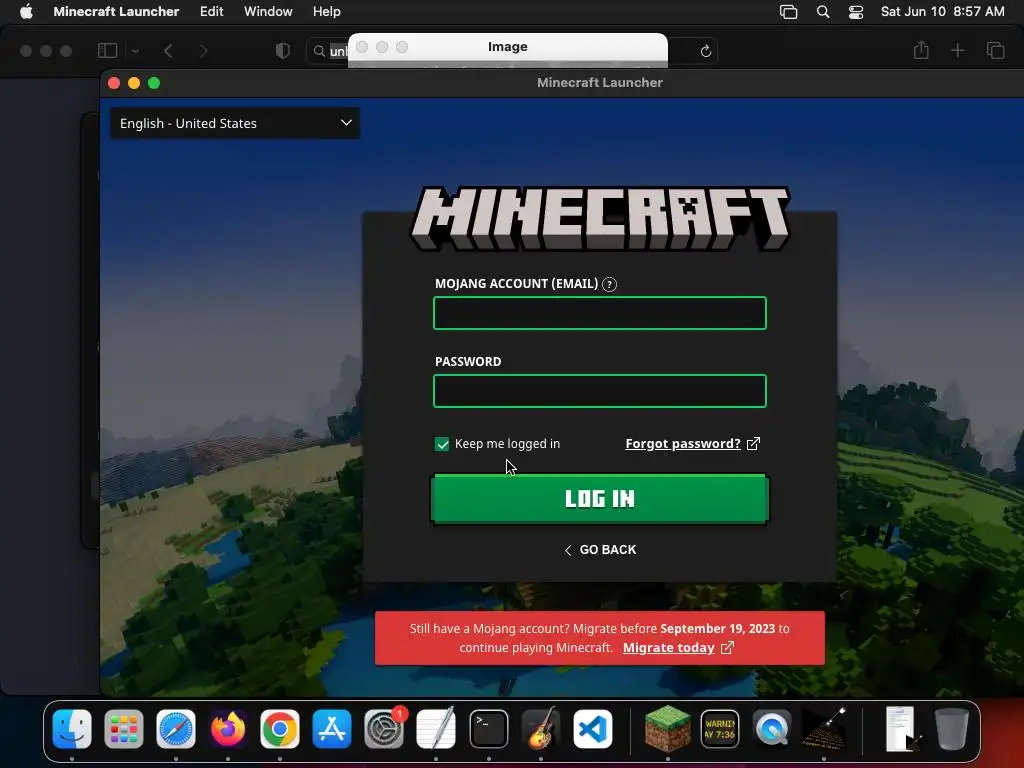Open Terminal from the dock
The image size is (1024, 768).
488,729
